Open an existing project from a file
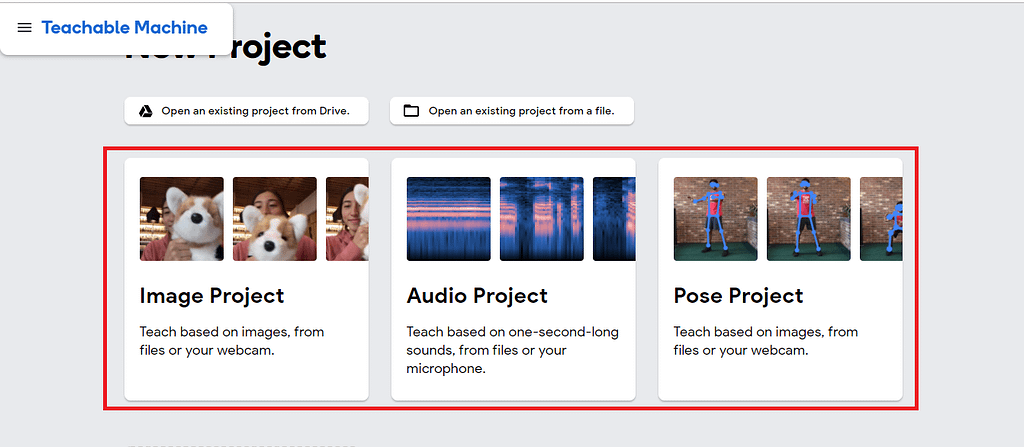 [512, 111]
